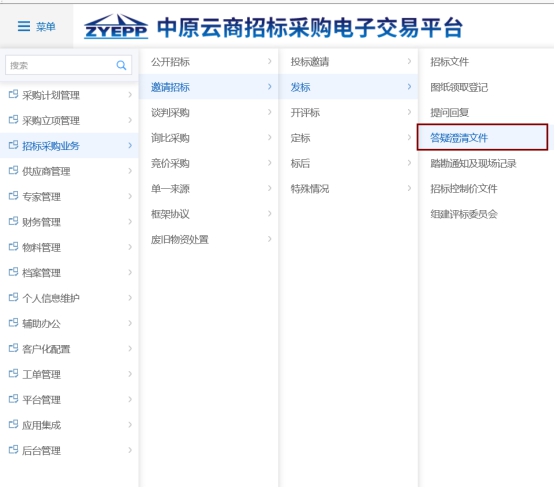The width and height of the screenshot is (555, 488).
Task: Click the icon beside 财务管理
Action: tap(13, 221)
